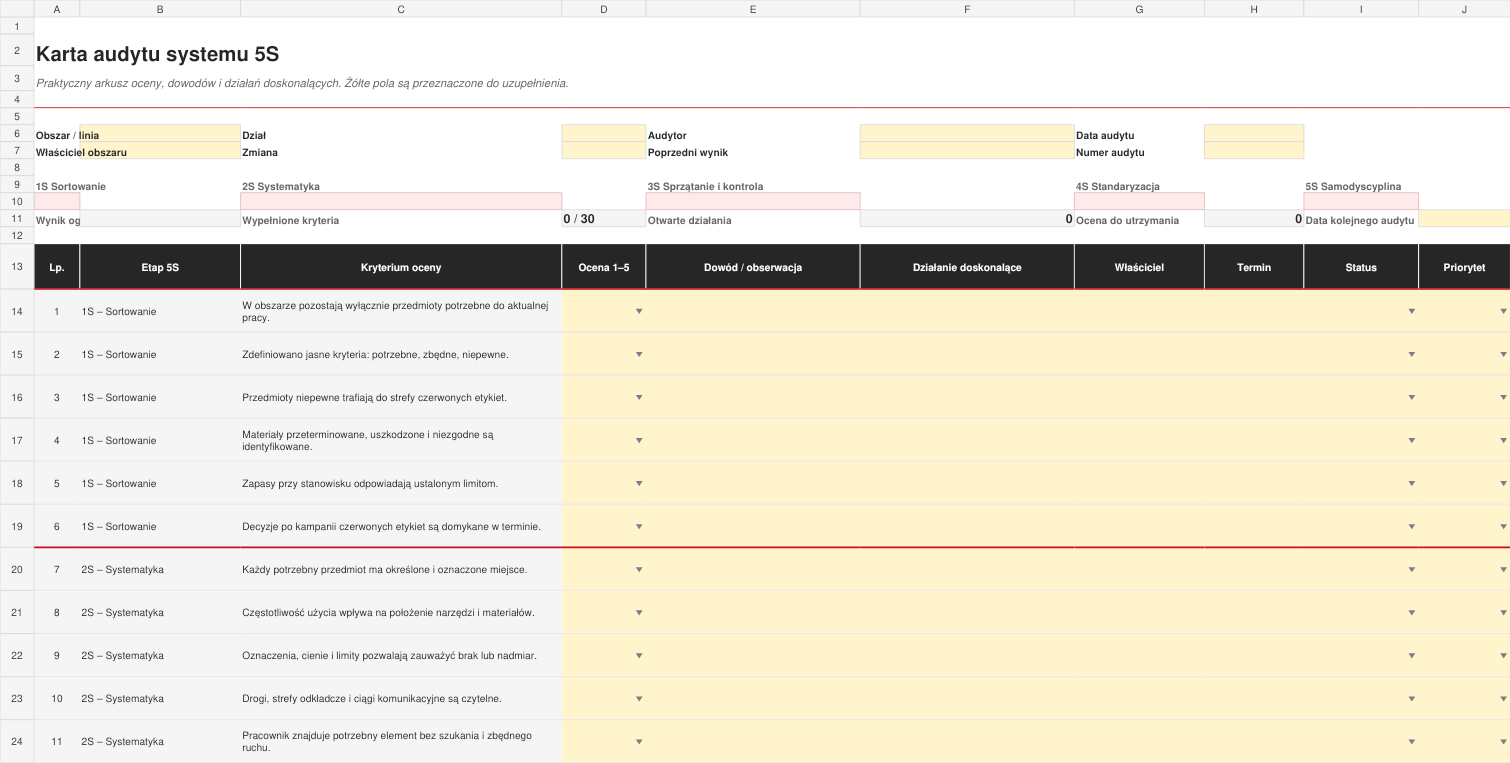Click the Data audytu input field
The width and height of the screenshot is (1510, 763).
click(1254, 134)
